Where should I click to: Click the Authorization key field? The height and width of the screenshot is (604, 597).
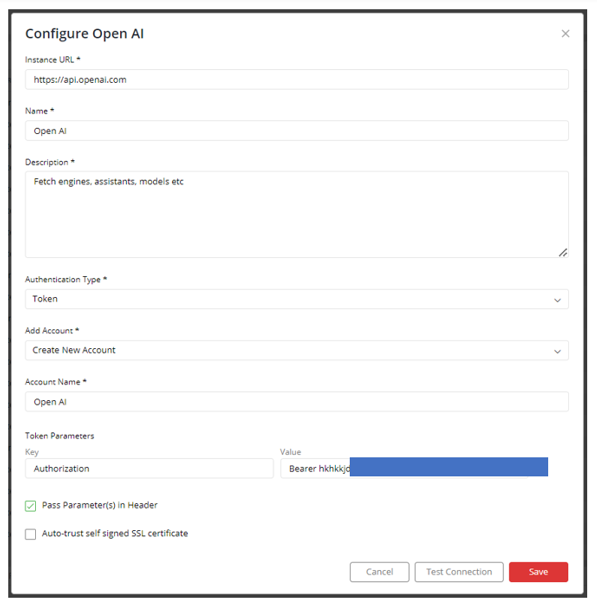point(149,468)
